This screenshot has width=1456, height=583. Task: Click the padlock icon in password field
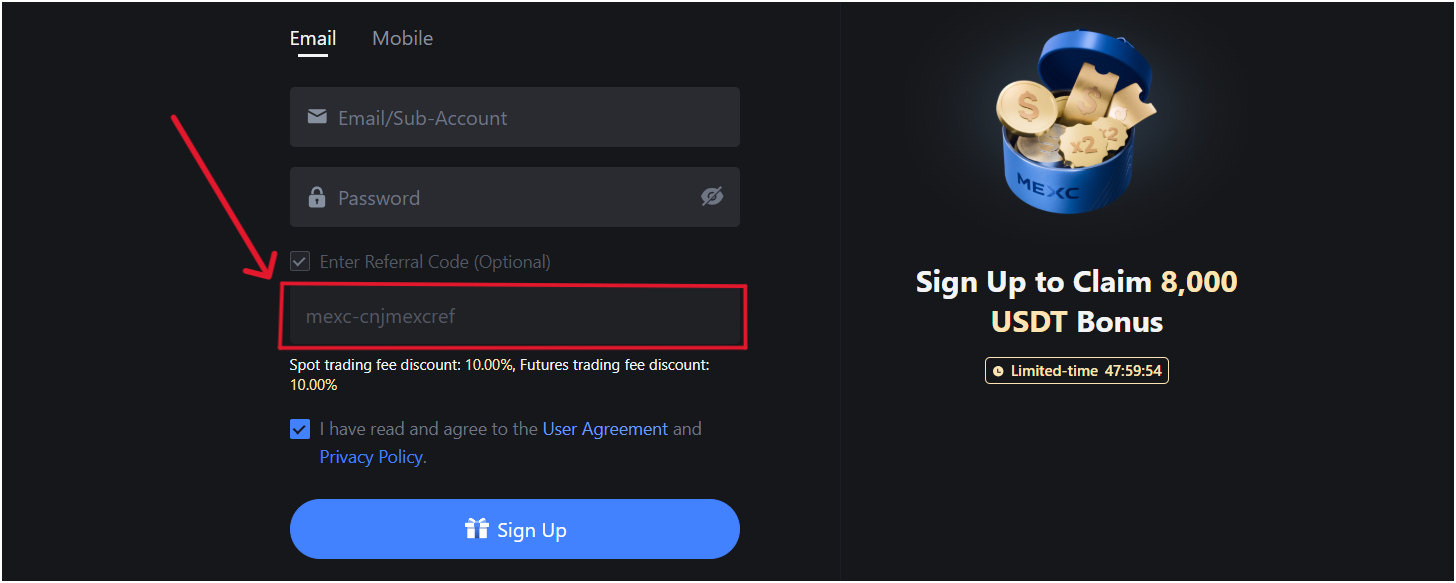pyautogui.click(x=317, y=197)
